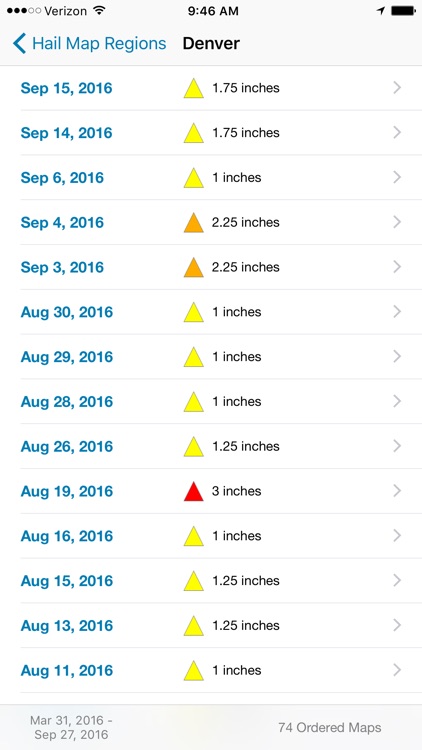422x750 pixels.
Task: Tap the orange triangle for Sep 4, 2016
Action: (194, 222)
